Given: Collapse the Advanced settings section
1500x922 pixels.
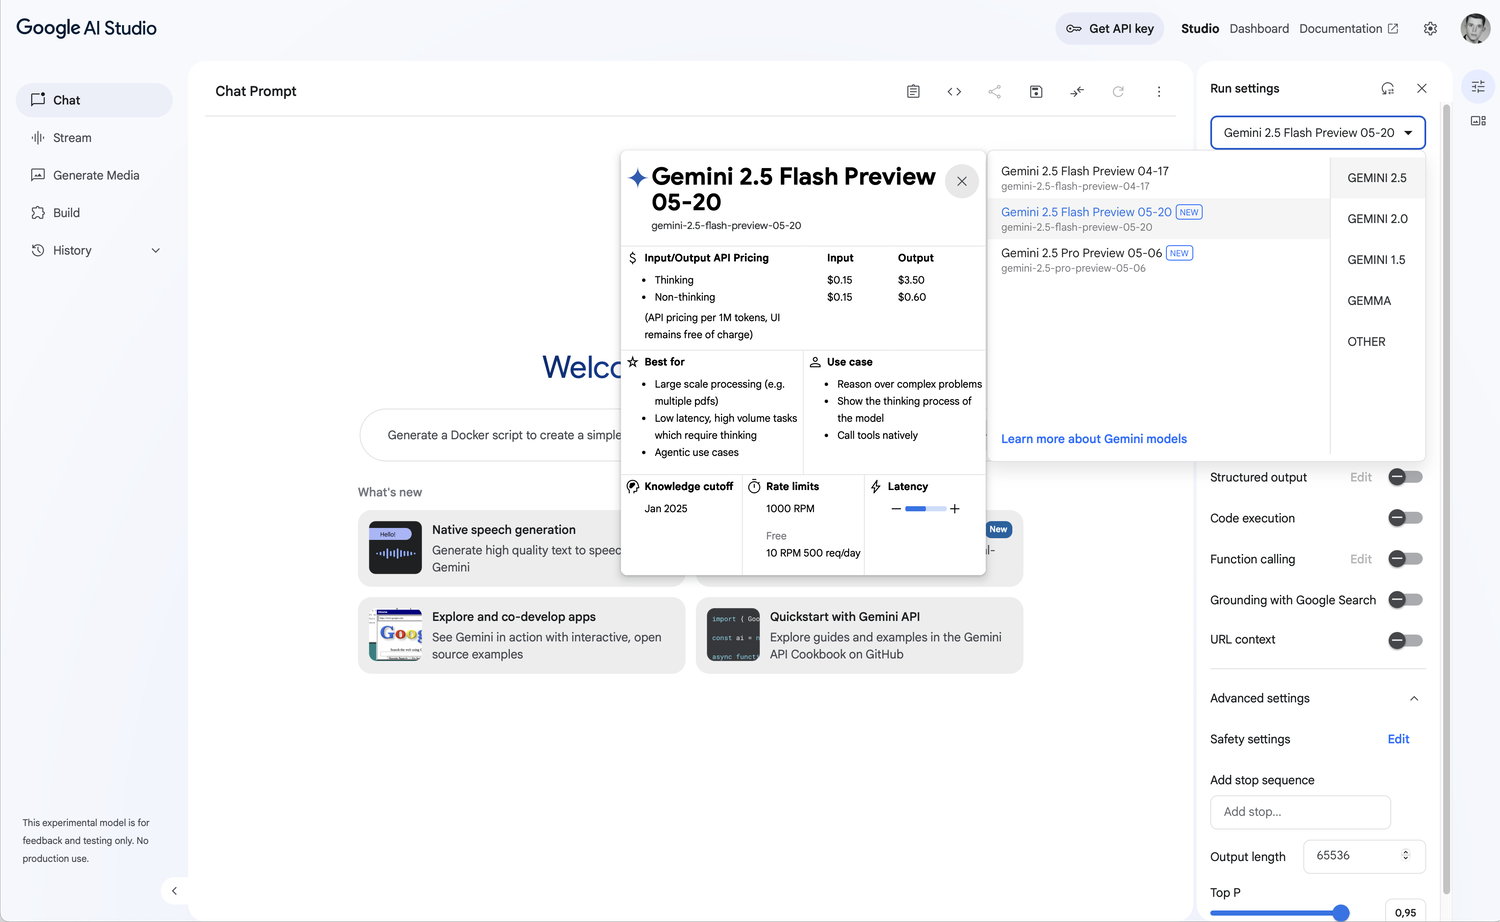Looking at the screenshot, I should [x=1414, y=698].
